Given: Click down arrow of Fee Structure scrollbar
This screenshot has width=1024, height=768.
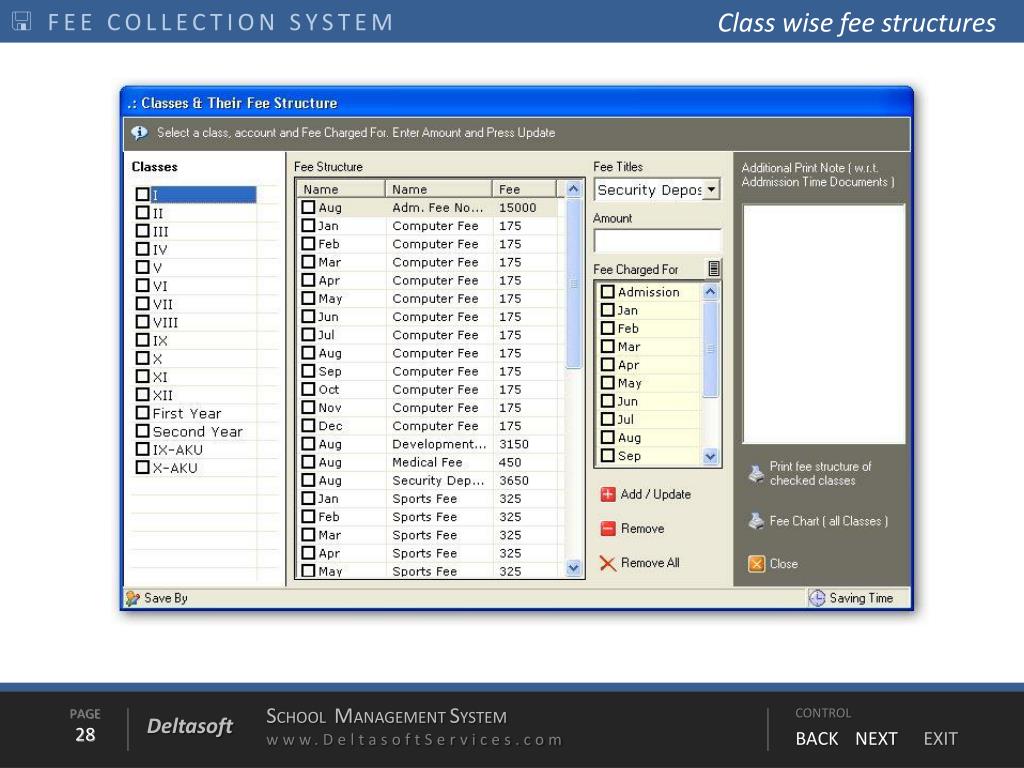Looking at the screenshot, I should pos(573,568).
